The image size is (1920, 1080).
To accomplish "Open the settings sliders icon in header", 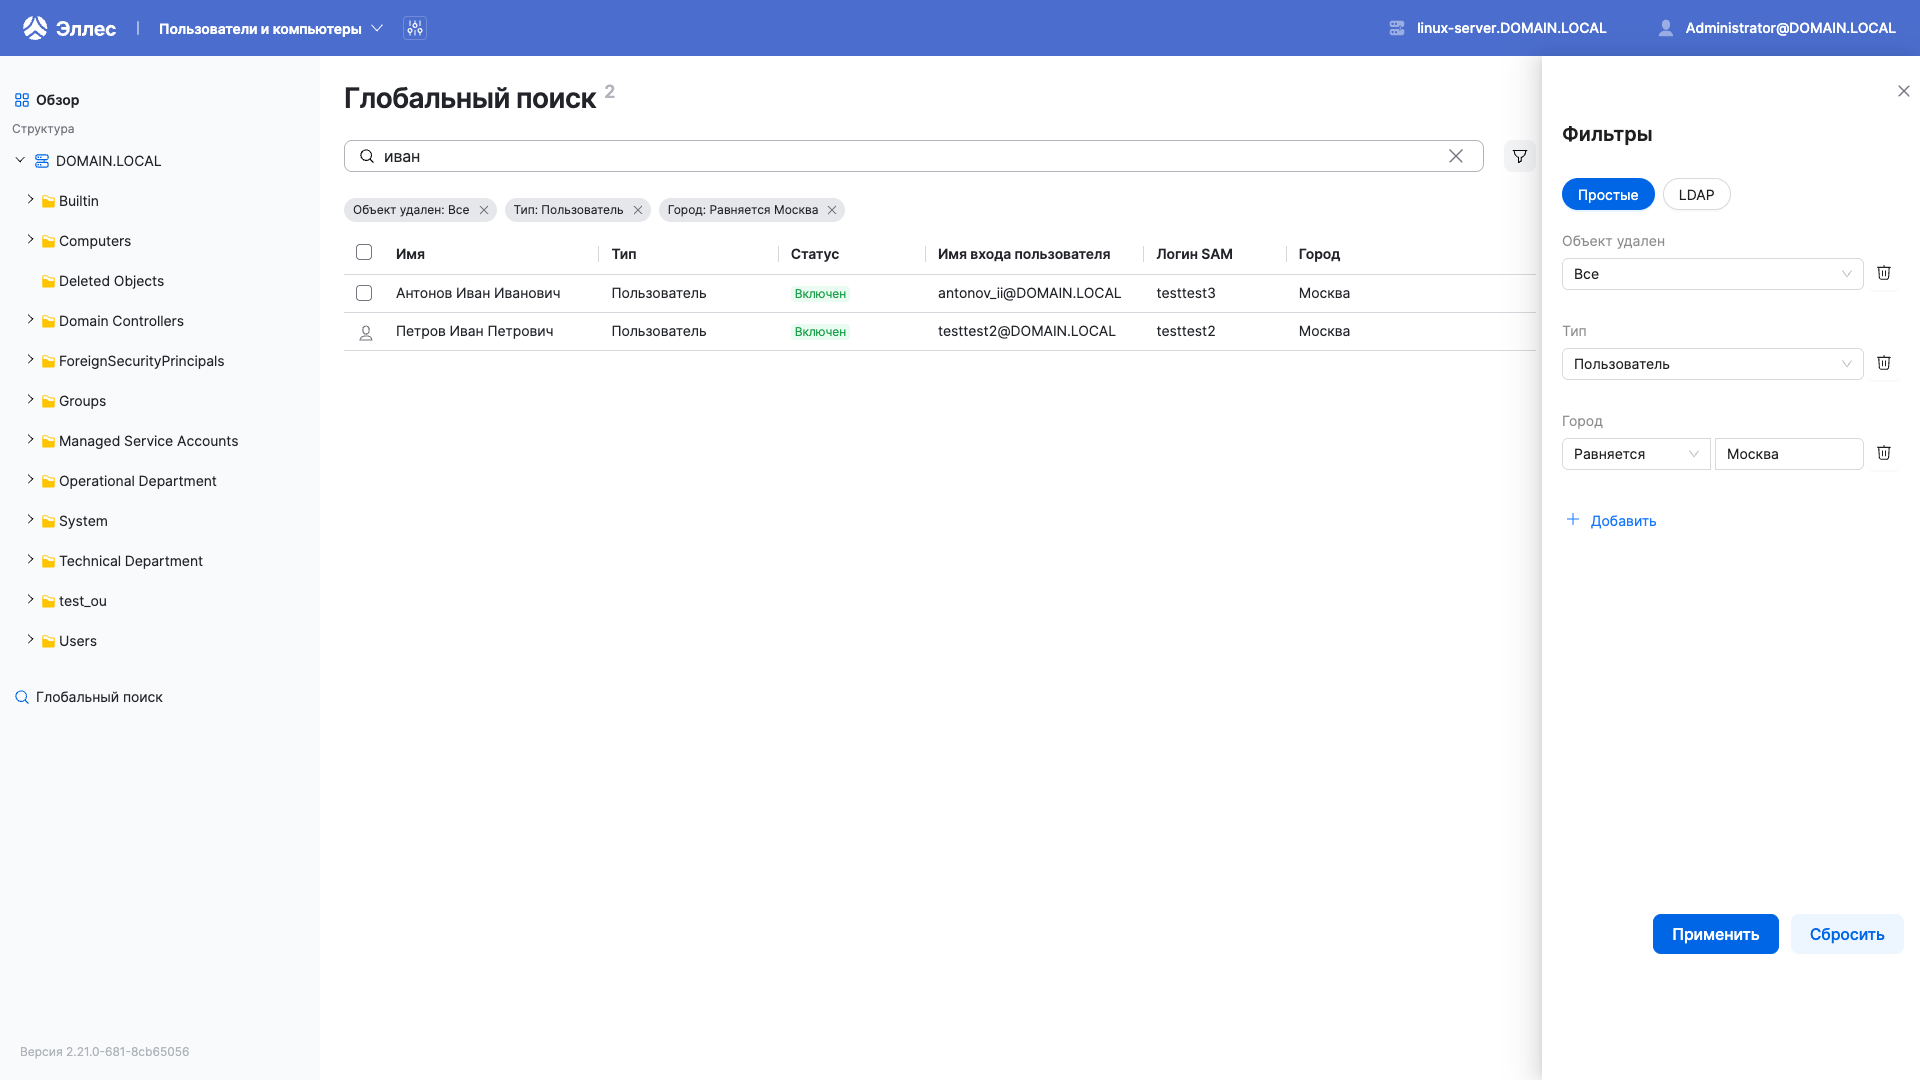I will 415,28.
